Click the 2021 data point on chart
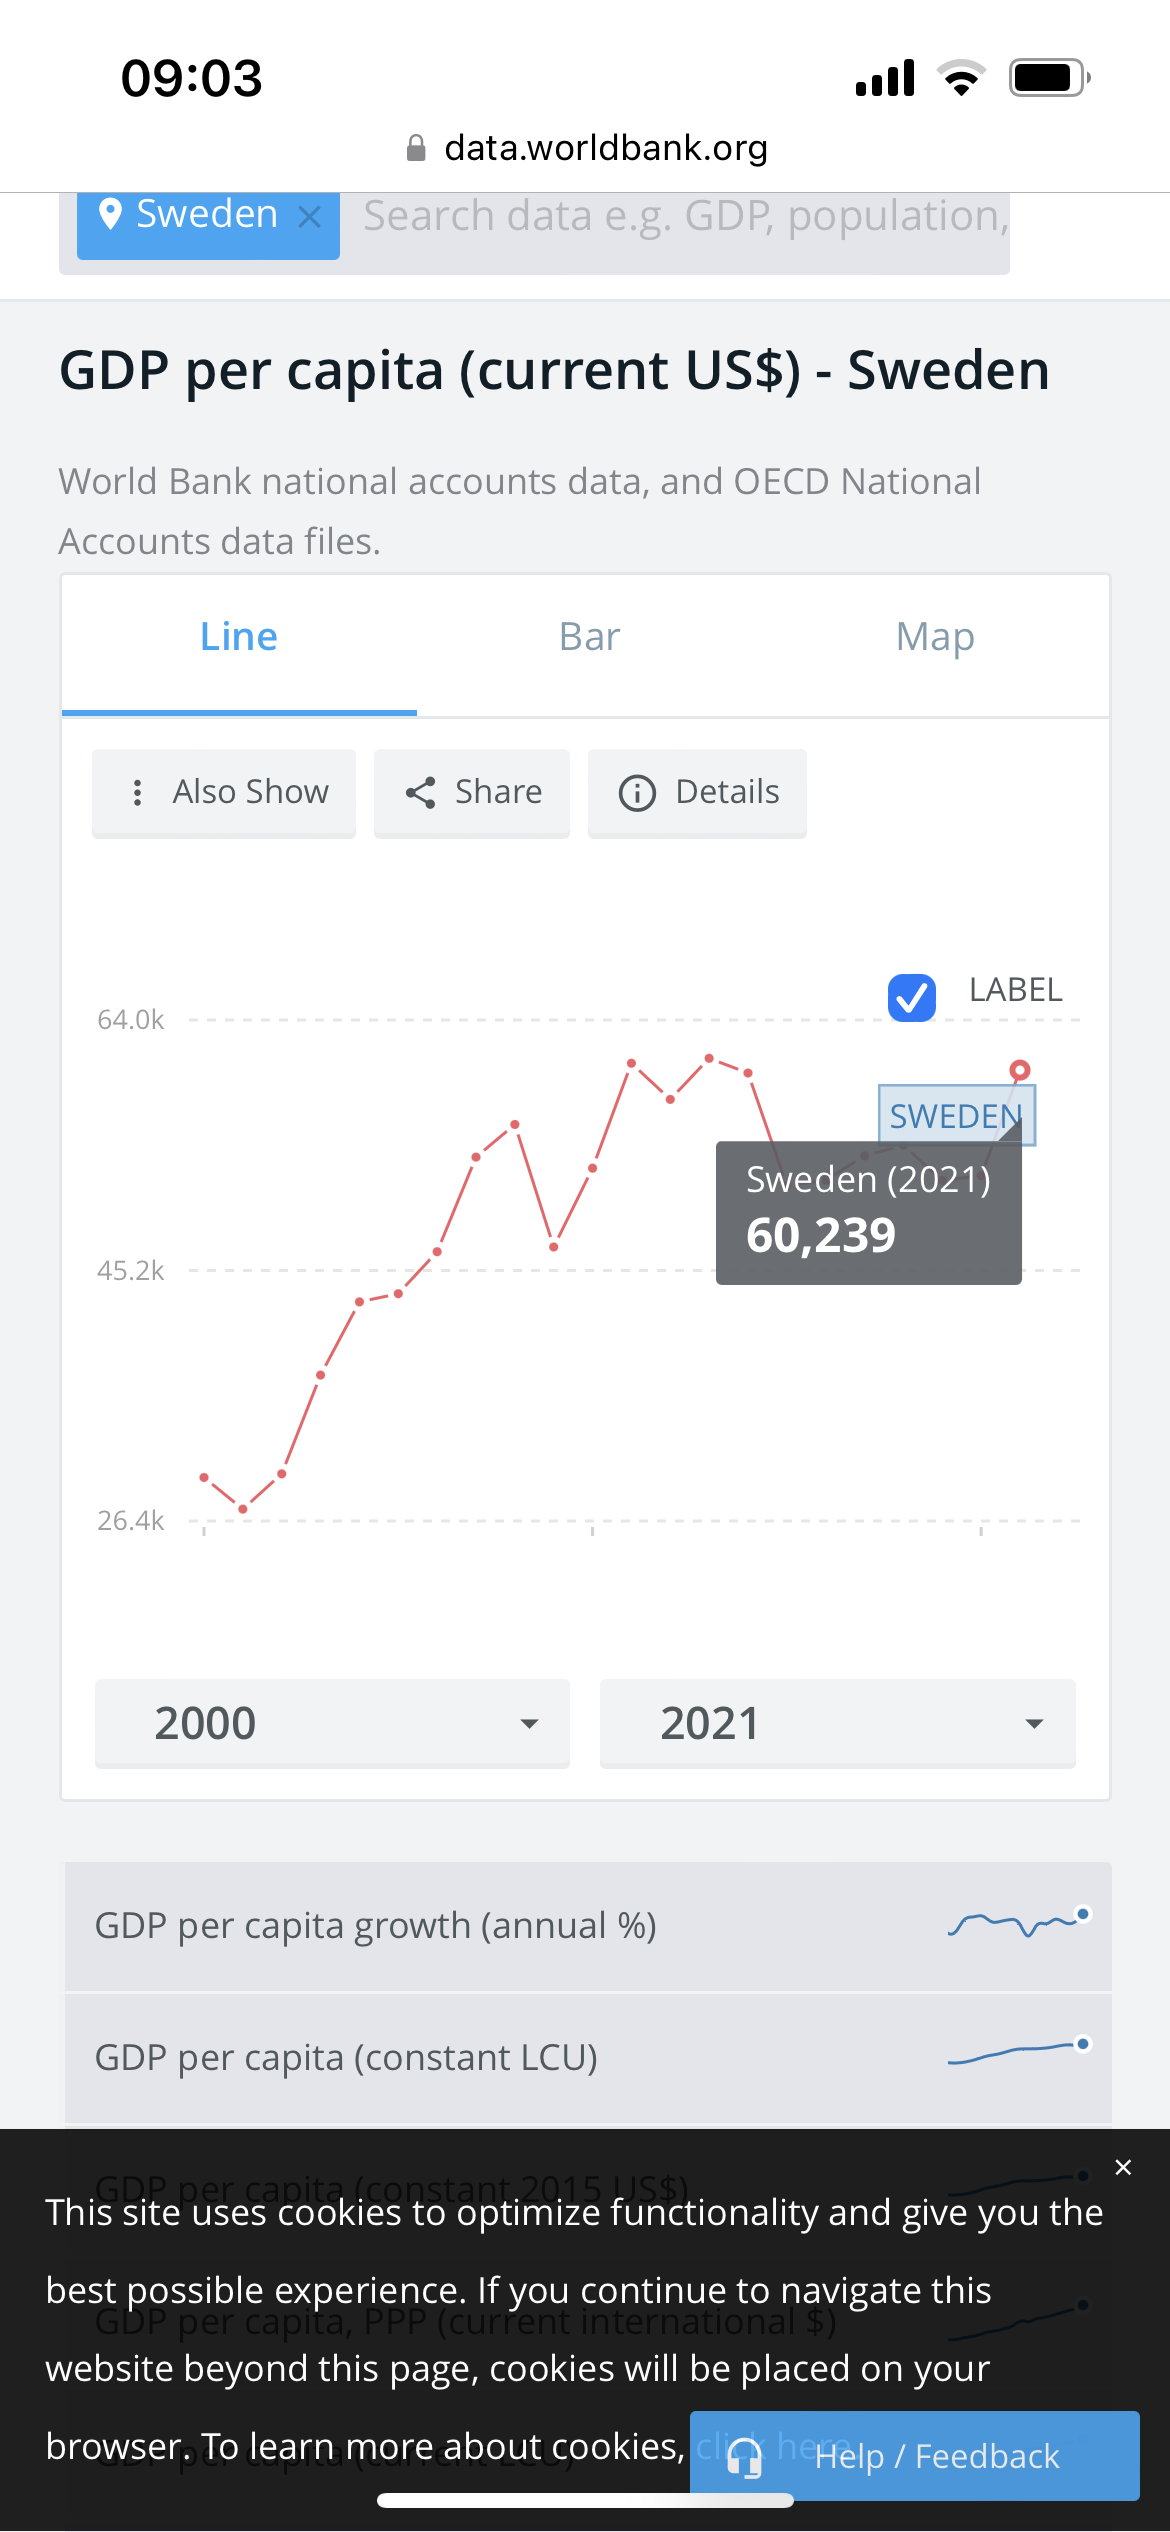 [1019, 1070]
